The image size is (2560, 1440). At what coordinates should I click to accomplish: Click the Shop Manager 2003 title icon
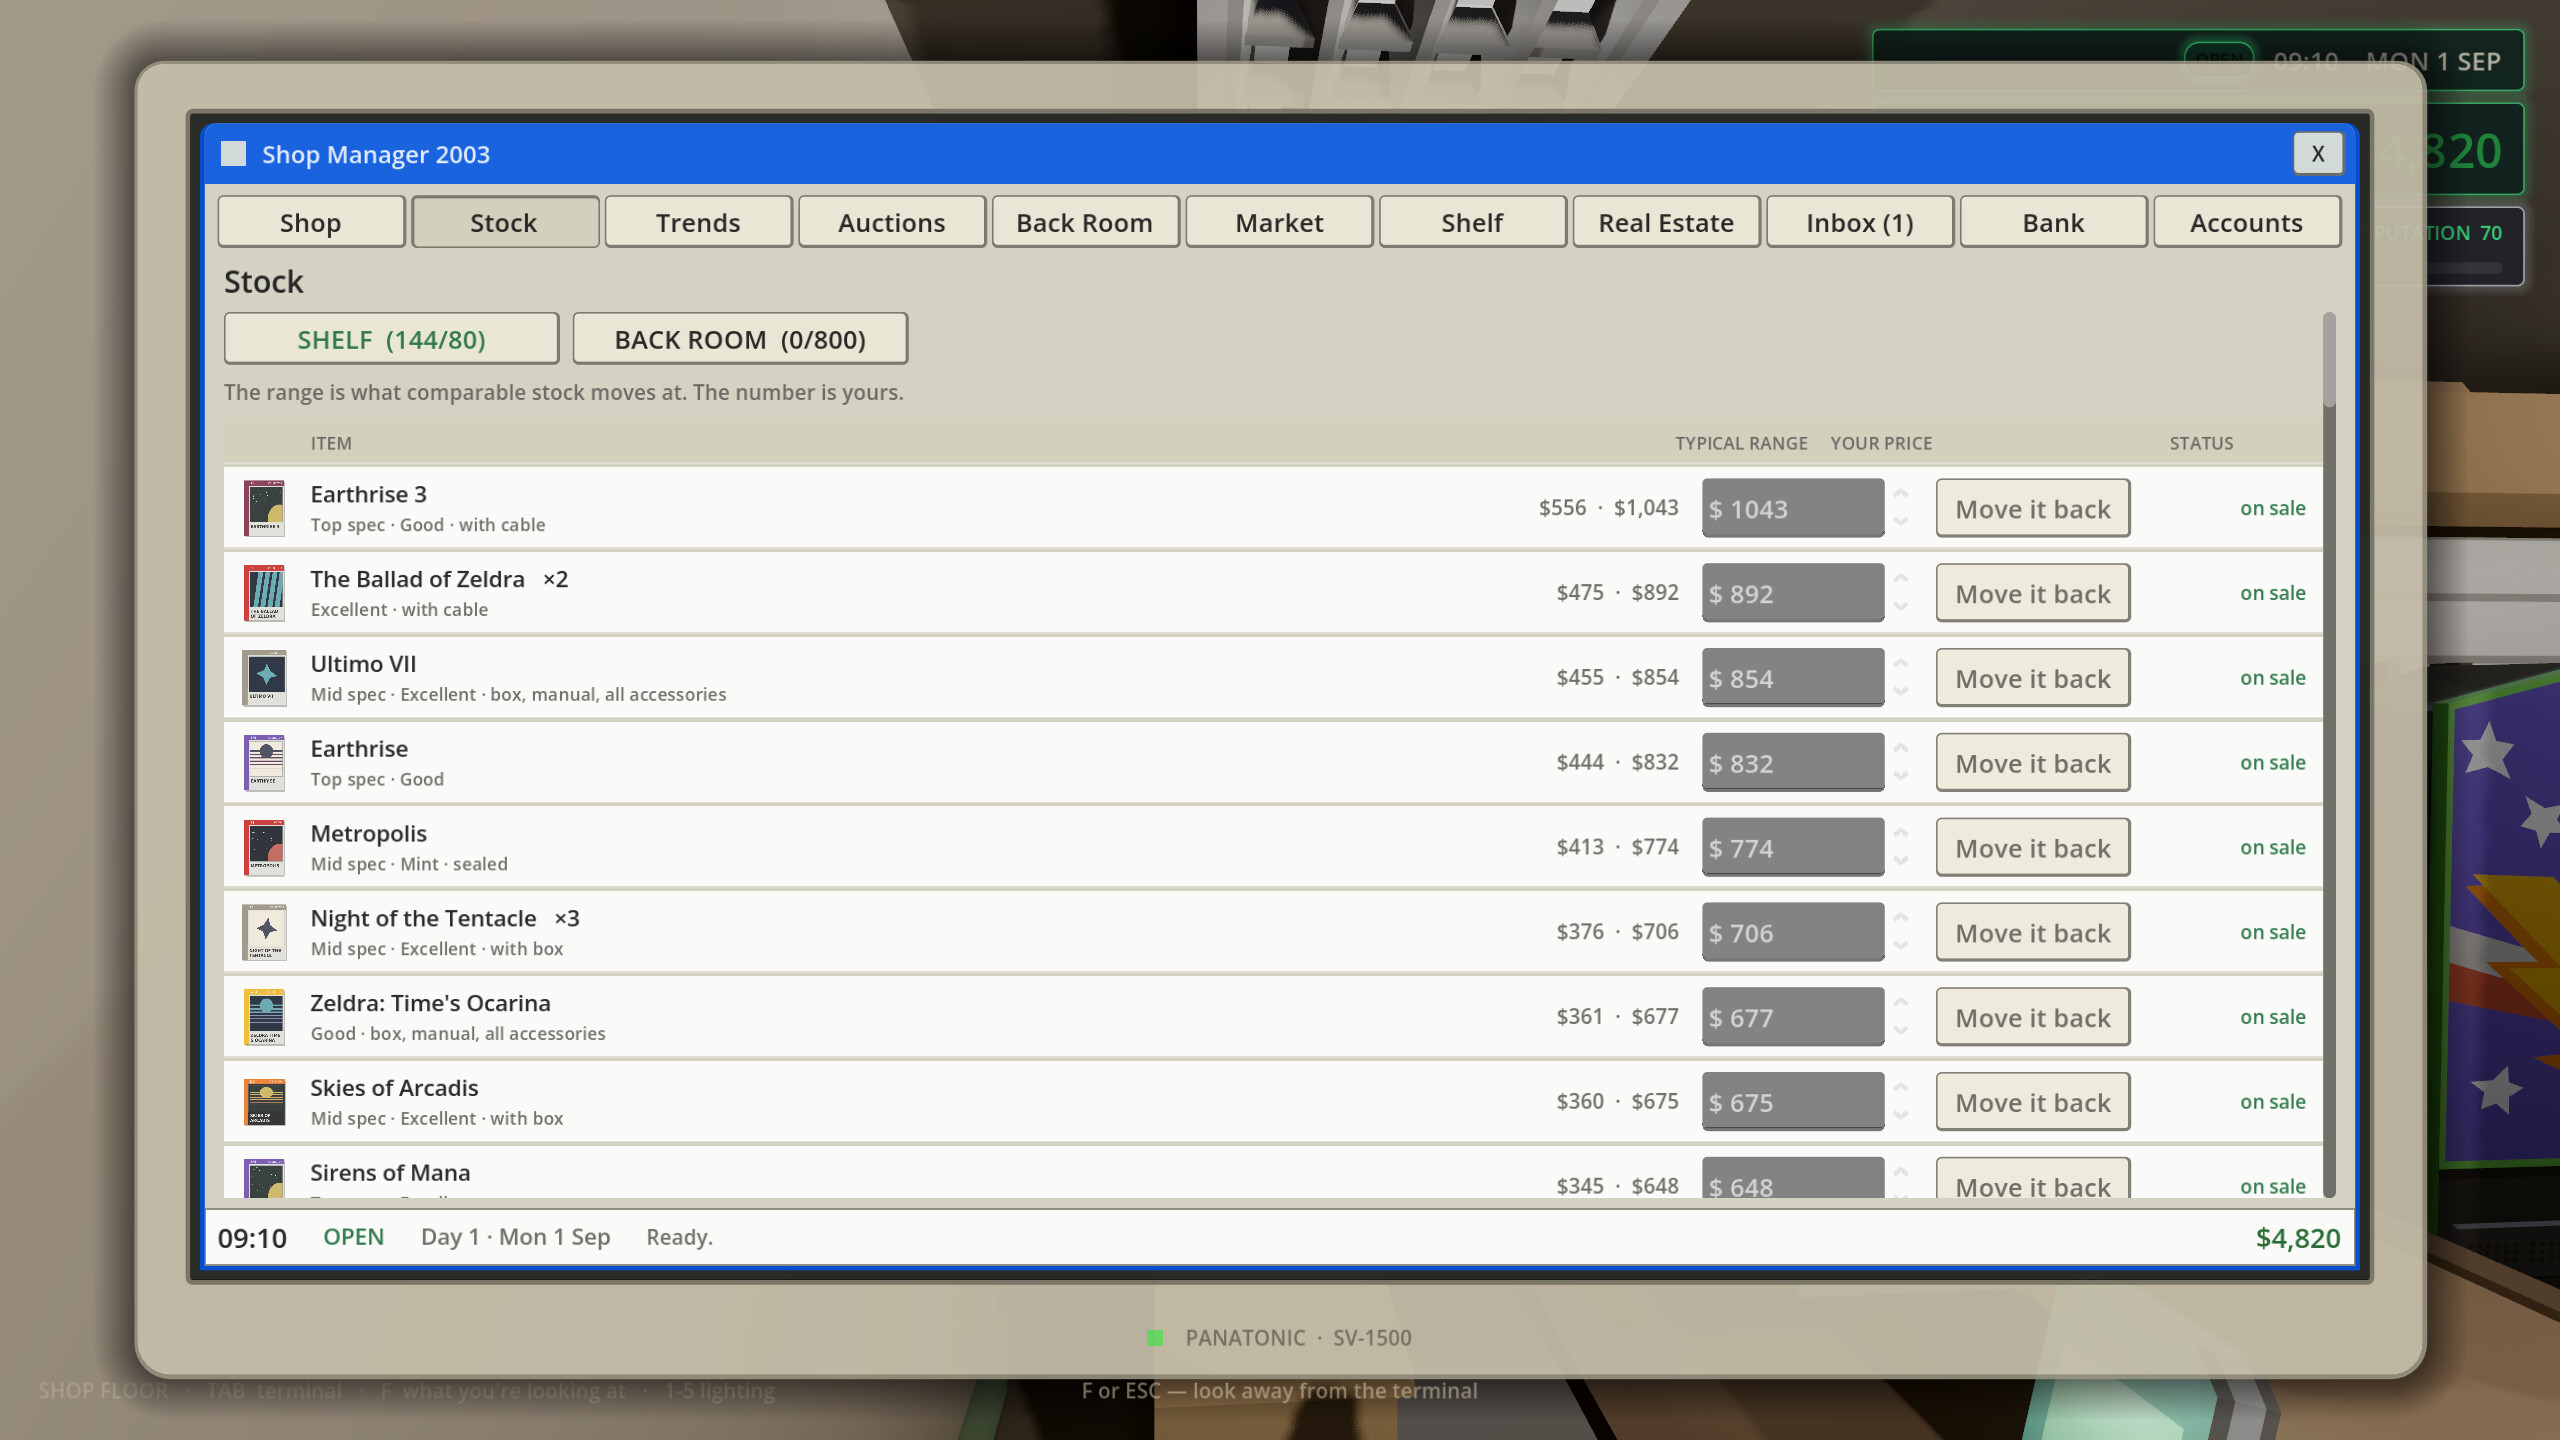(233, 154)
